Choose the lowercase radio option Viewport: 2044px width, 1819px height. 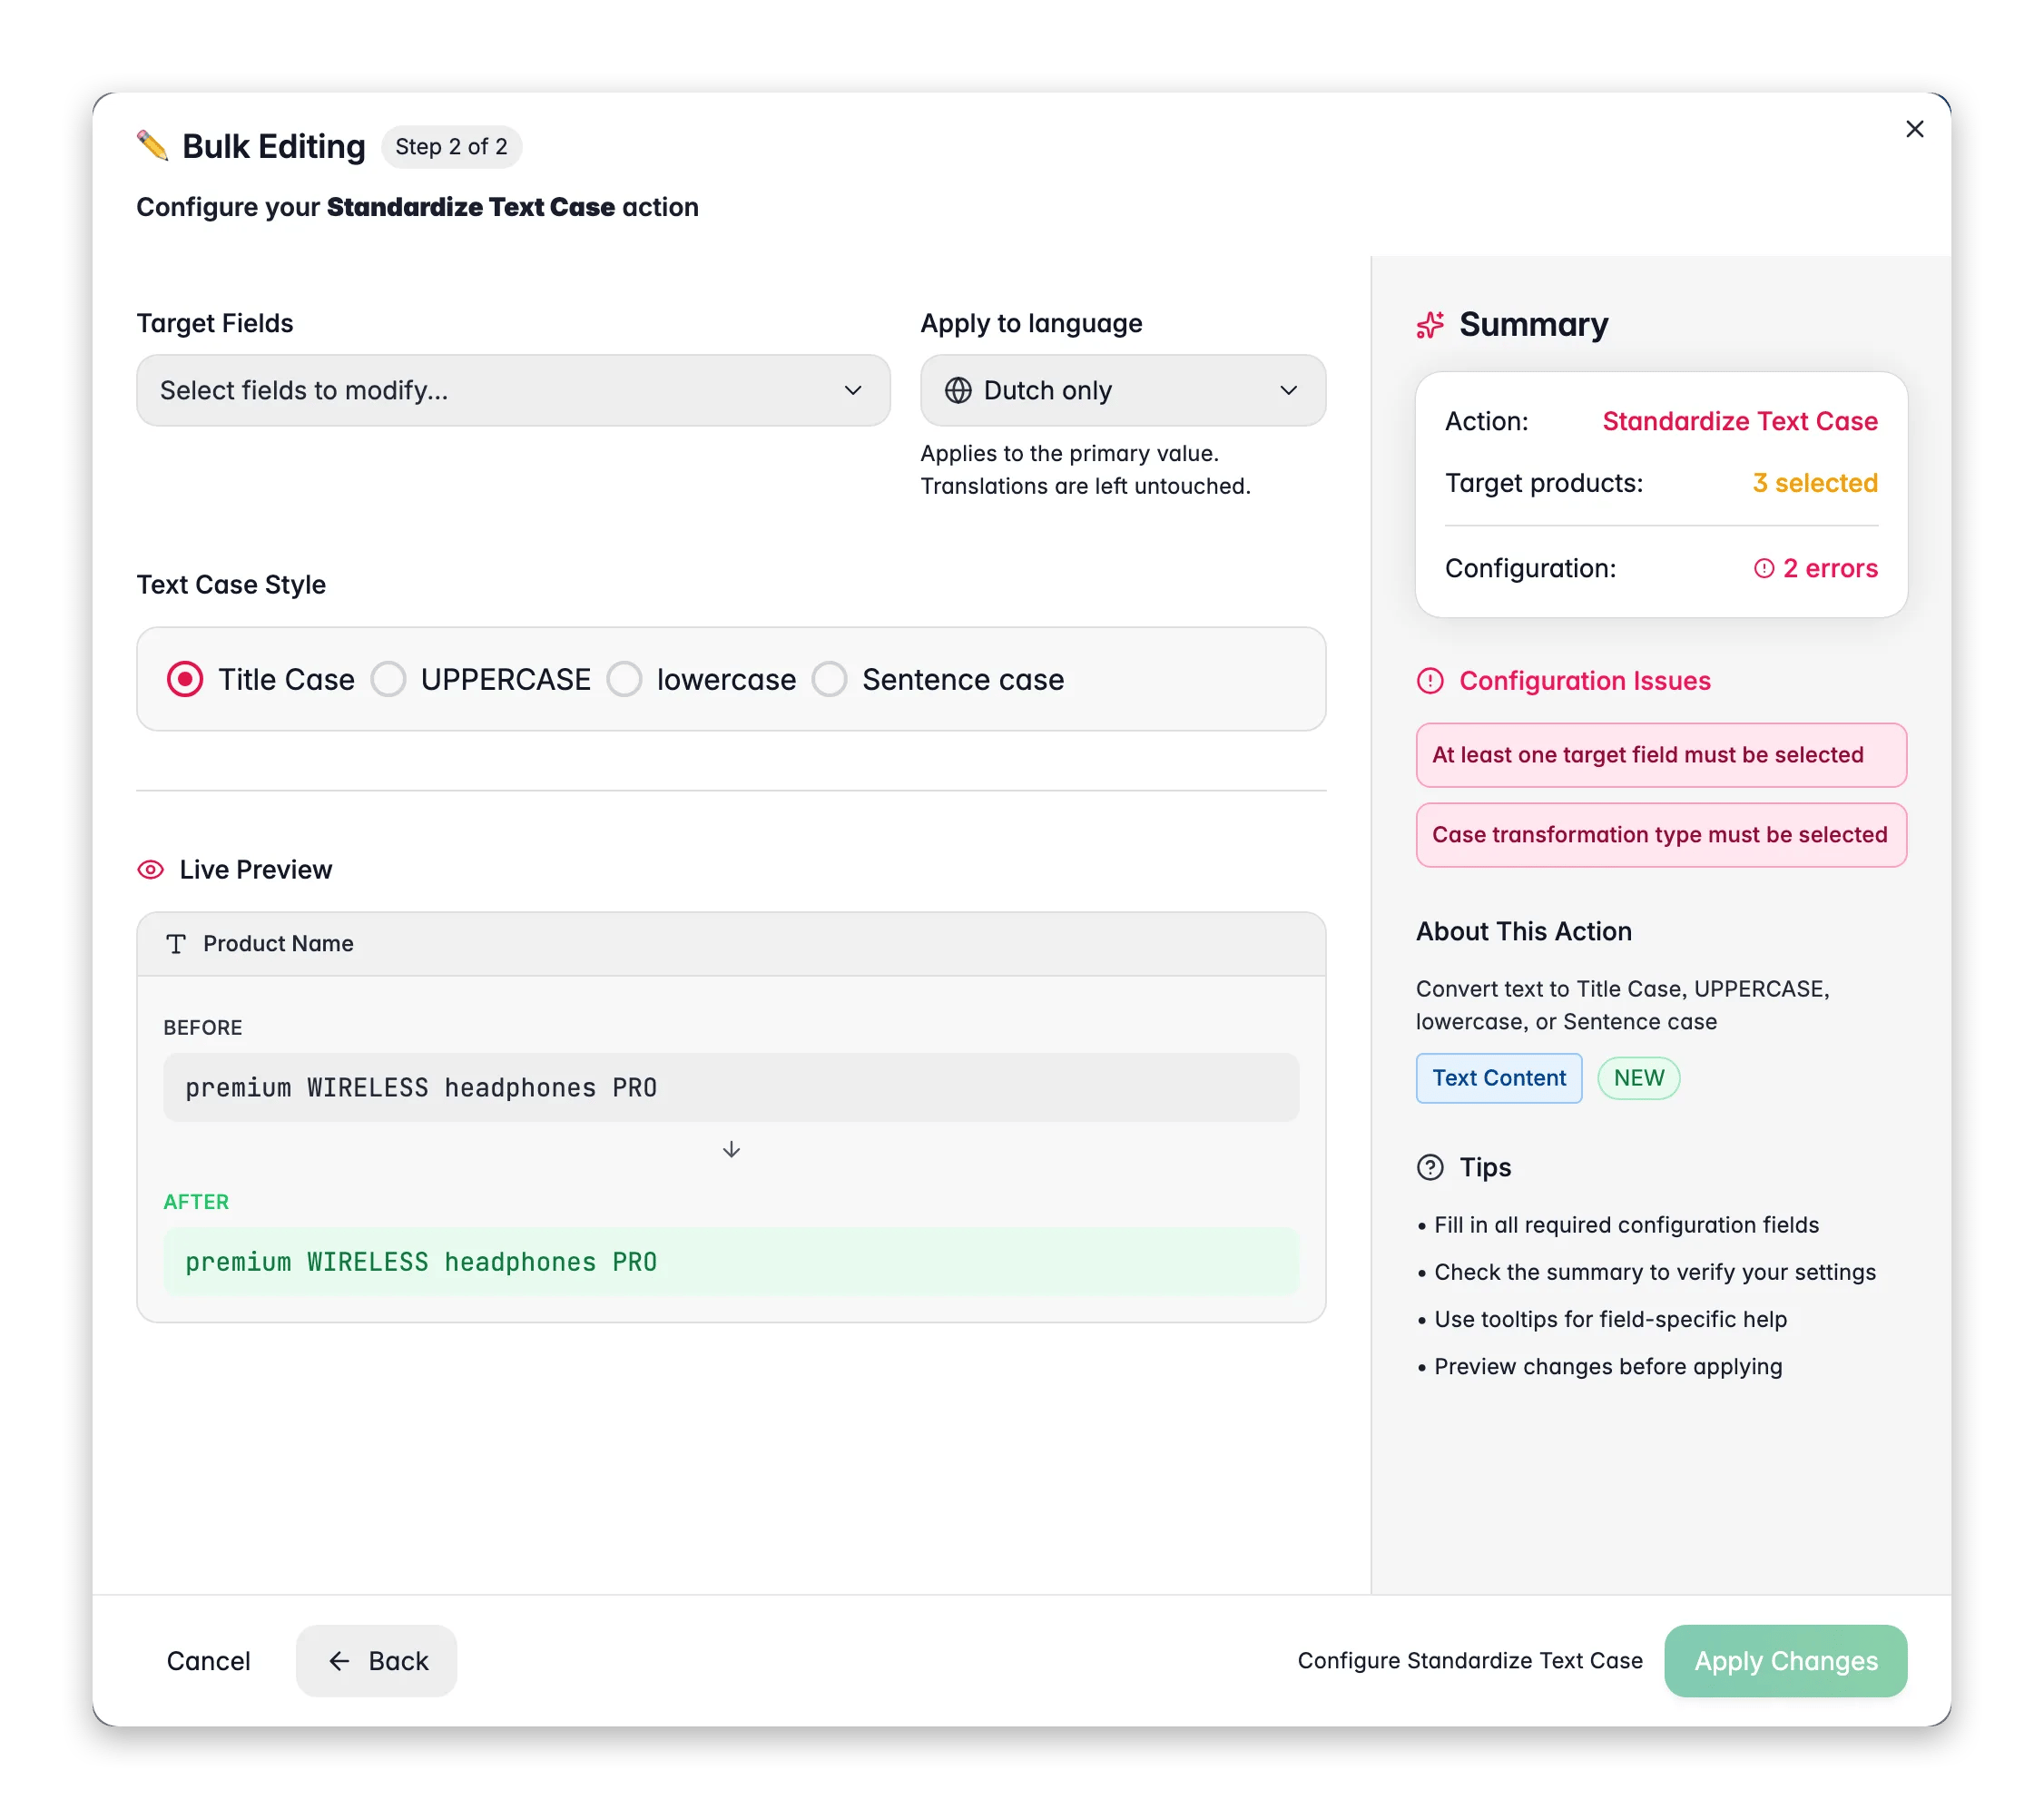pos(624,679)
